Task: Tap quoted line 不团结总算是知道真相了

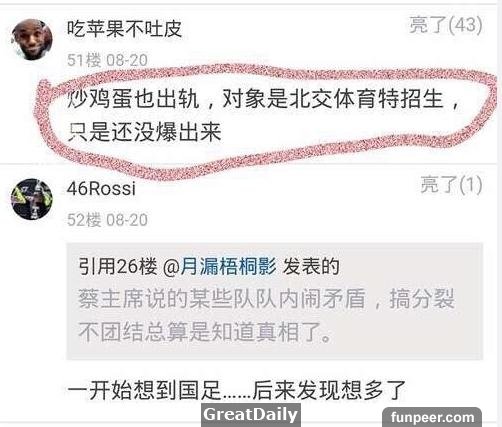Action: click(205, 332)
